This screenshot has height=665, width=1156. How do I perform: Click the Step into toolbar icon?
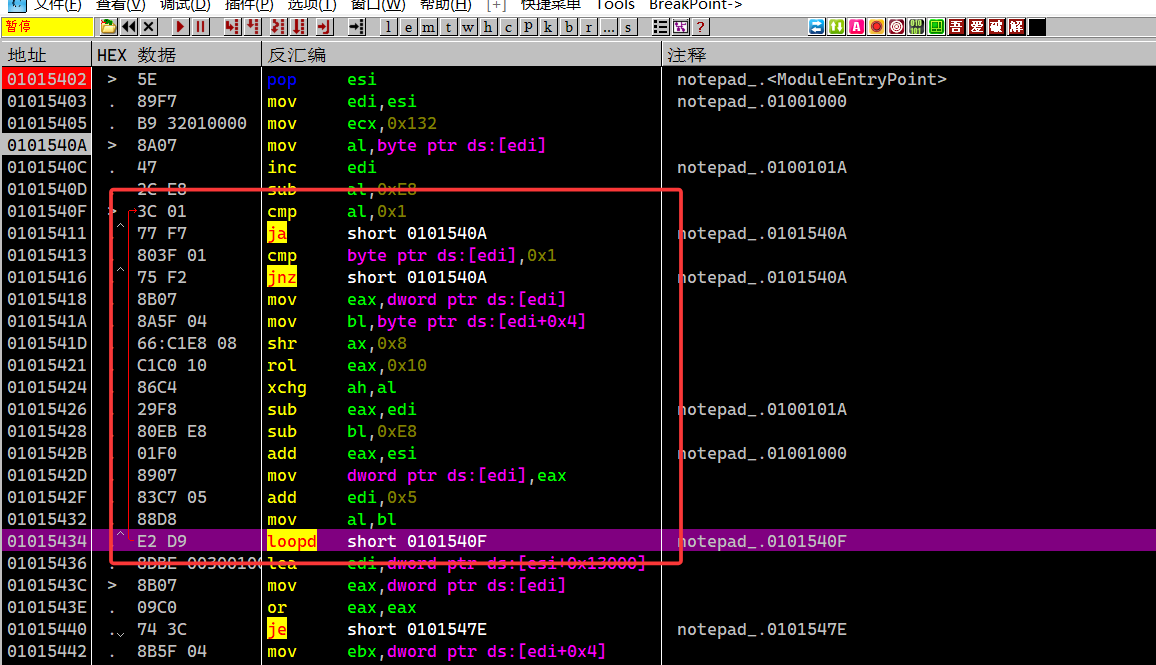click(x=232, y=27)
